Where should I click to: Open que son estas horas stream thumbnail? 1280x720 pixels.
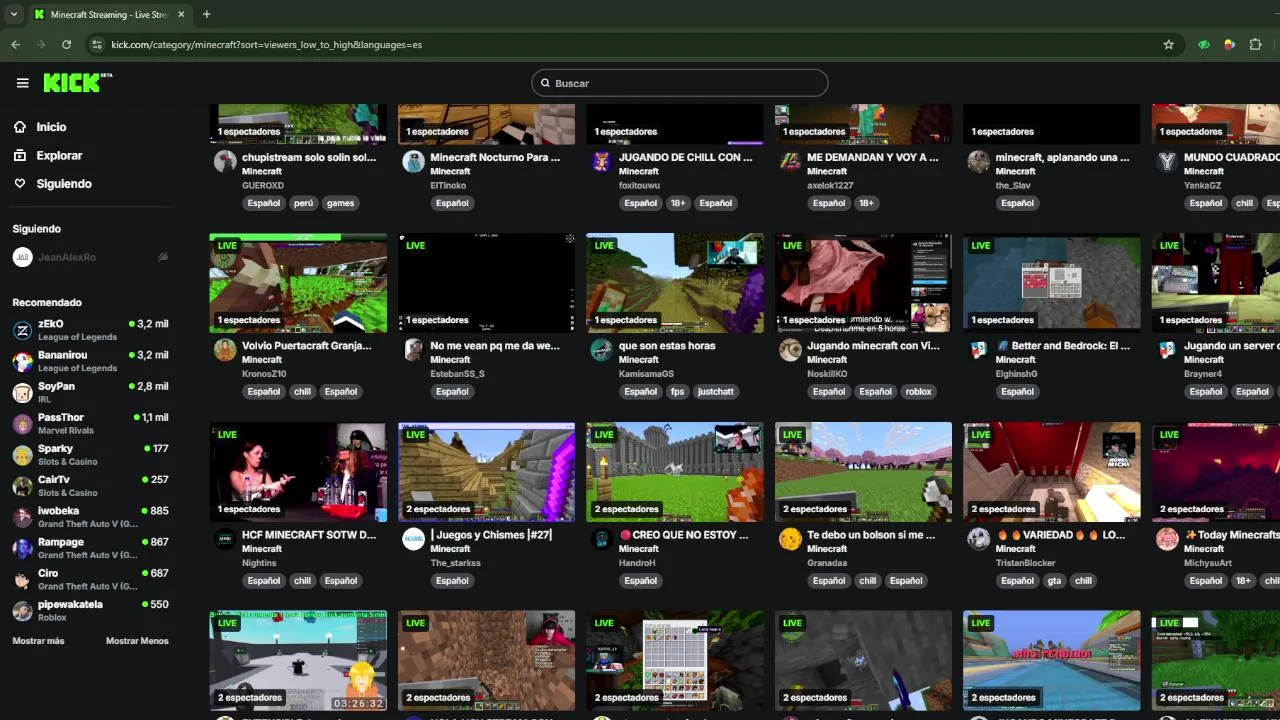click(675, 283)
